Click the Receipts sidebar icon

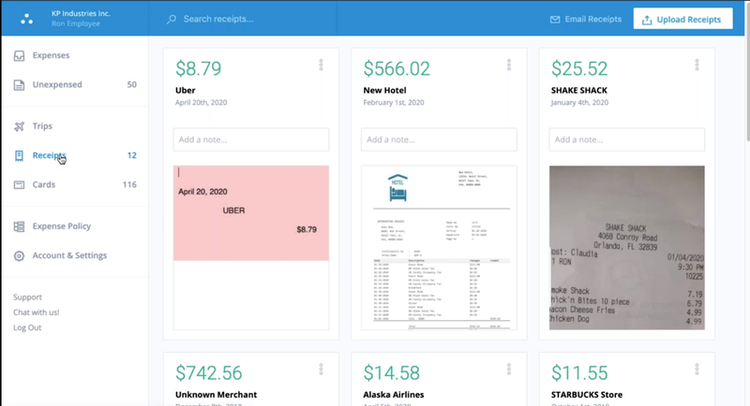(19, 155)
